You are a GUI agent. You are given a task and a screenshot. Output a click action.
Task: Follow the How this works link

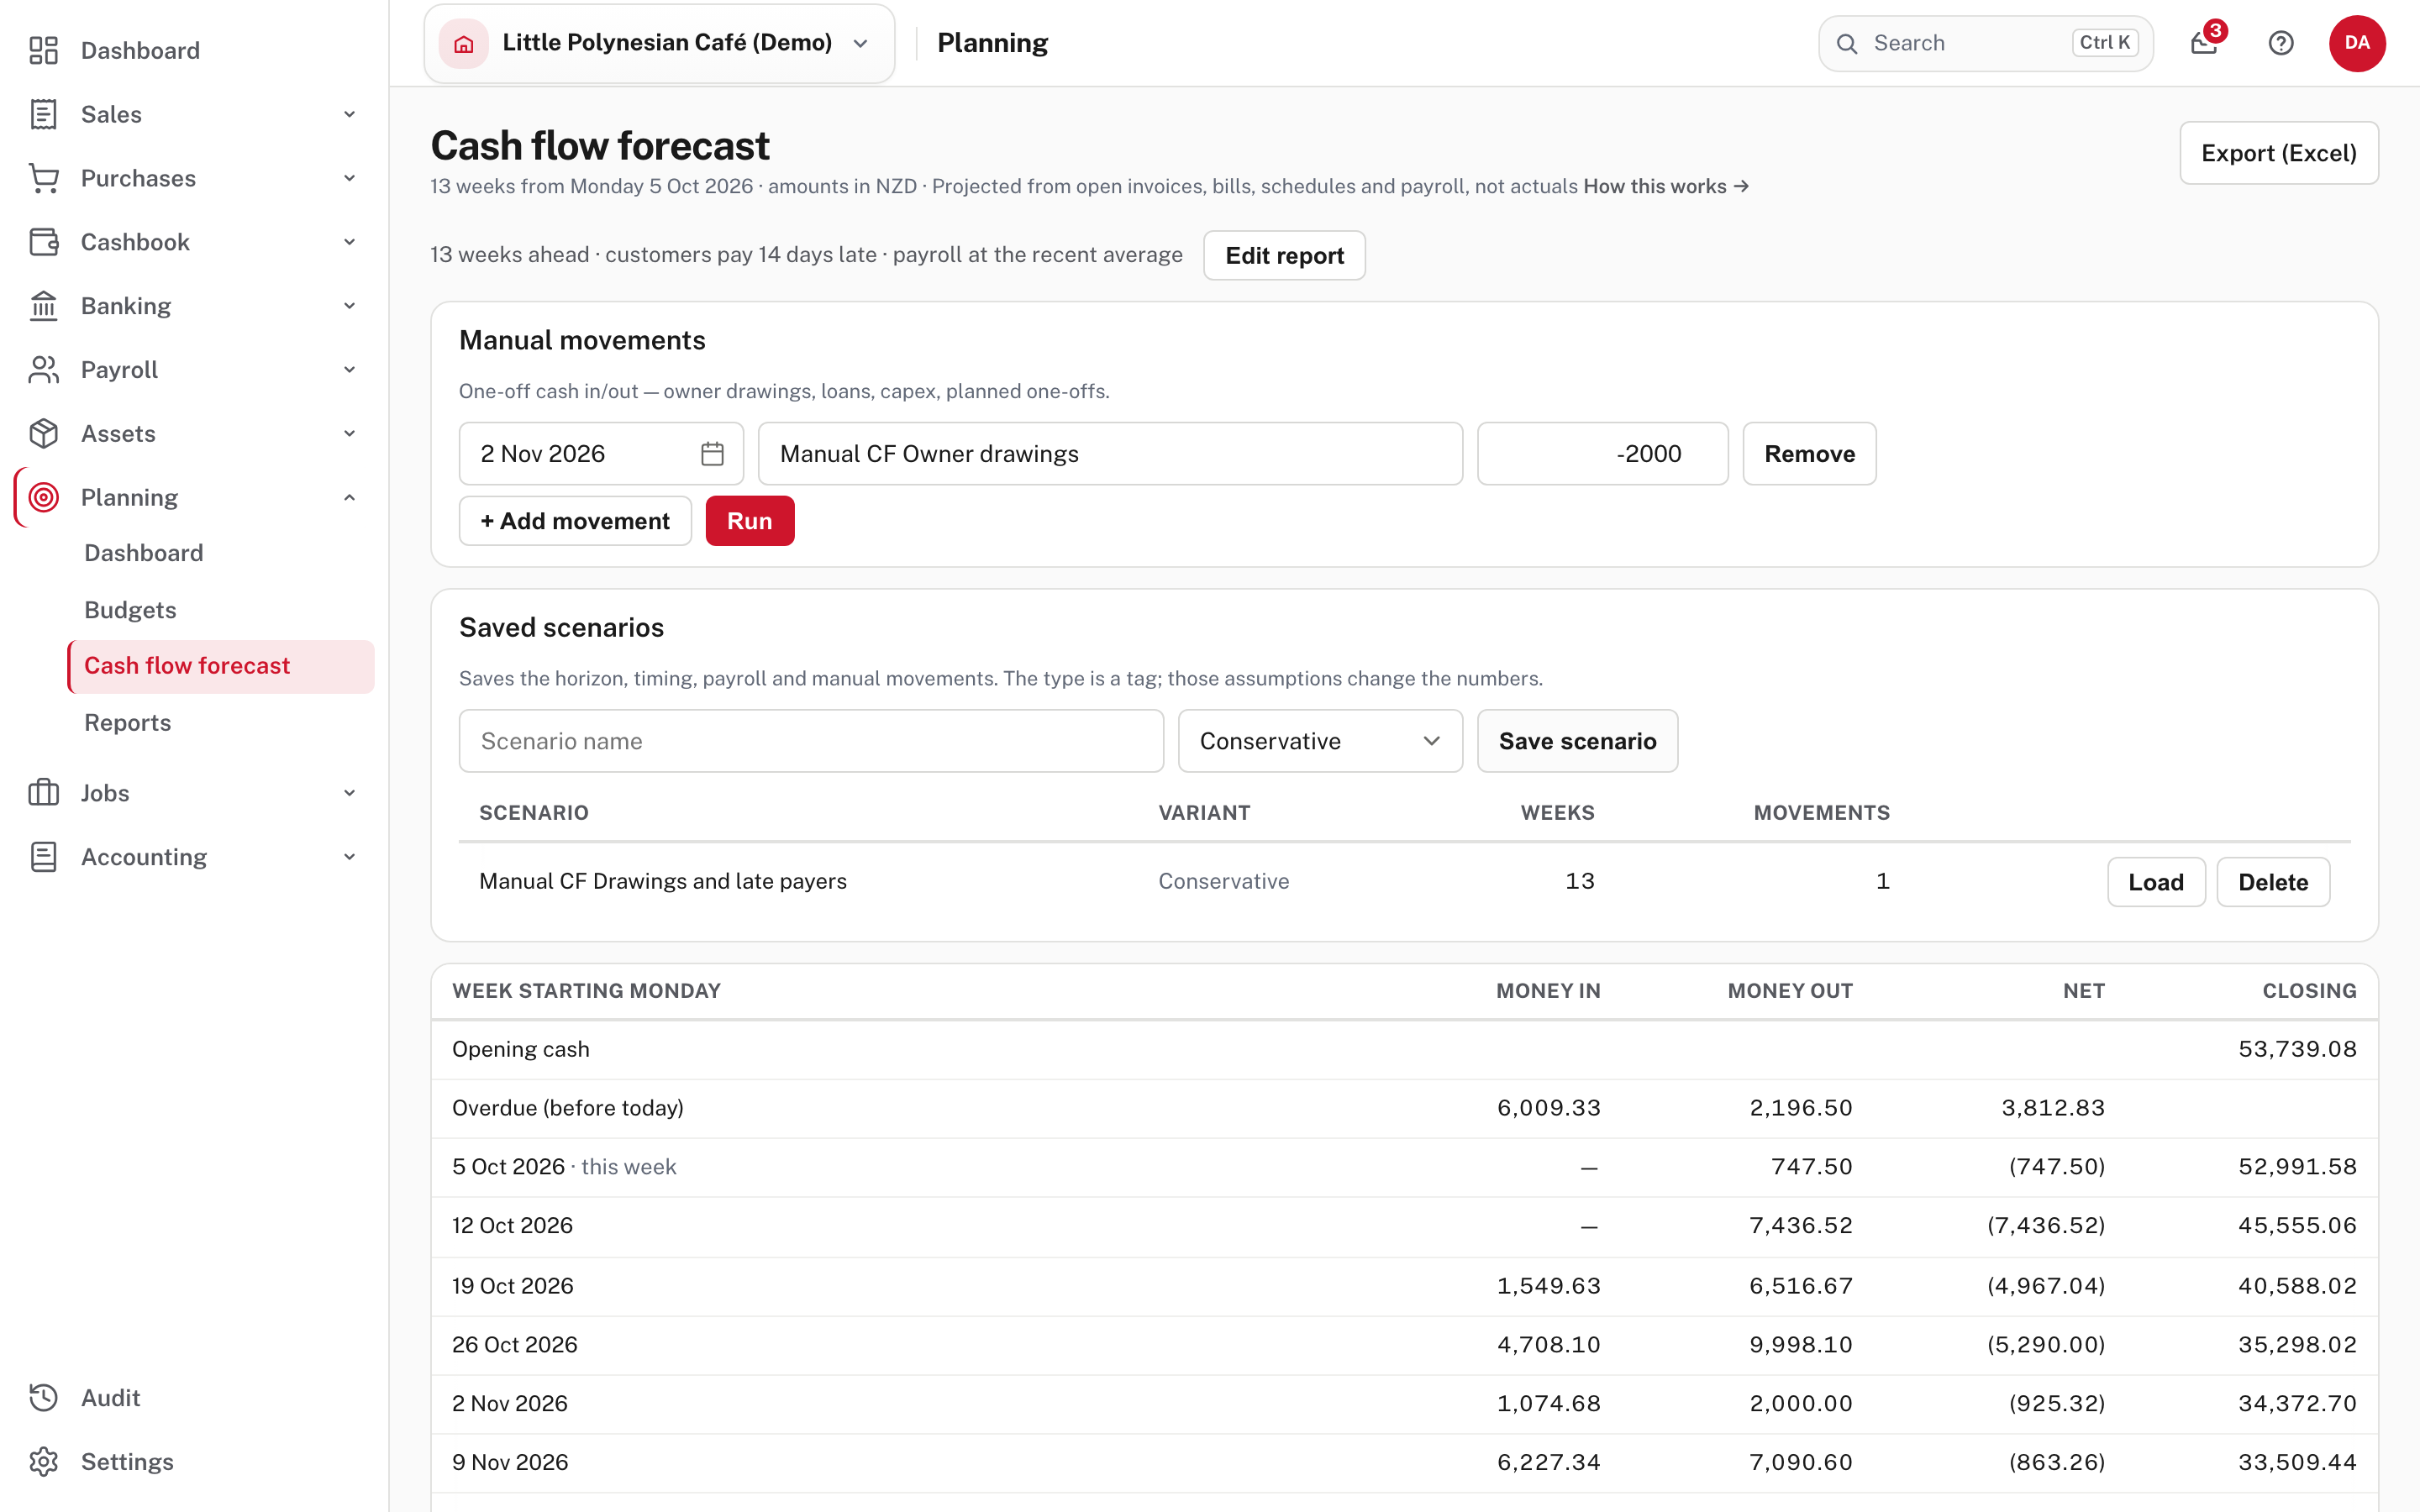coord(1665,186)
